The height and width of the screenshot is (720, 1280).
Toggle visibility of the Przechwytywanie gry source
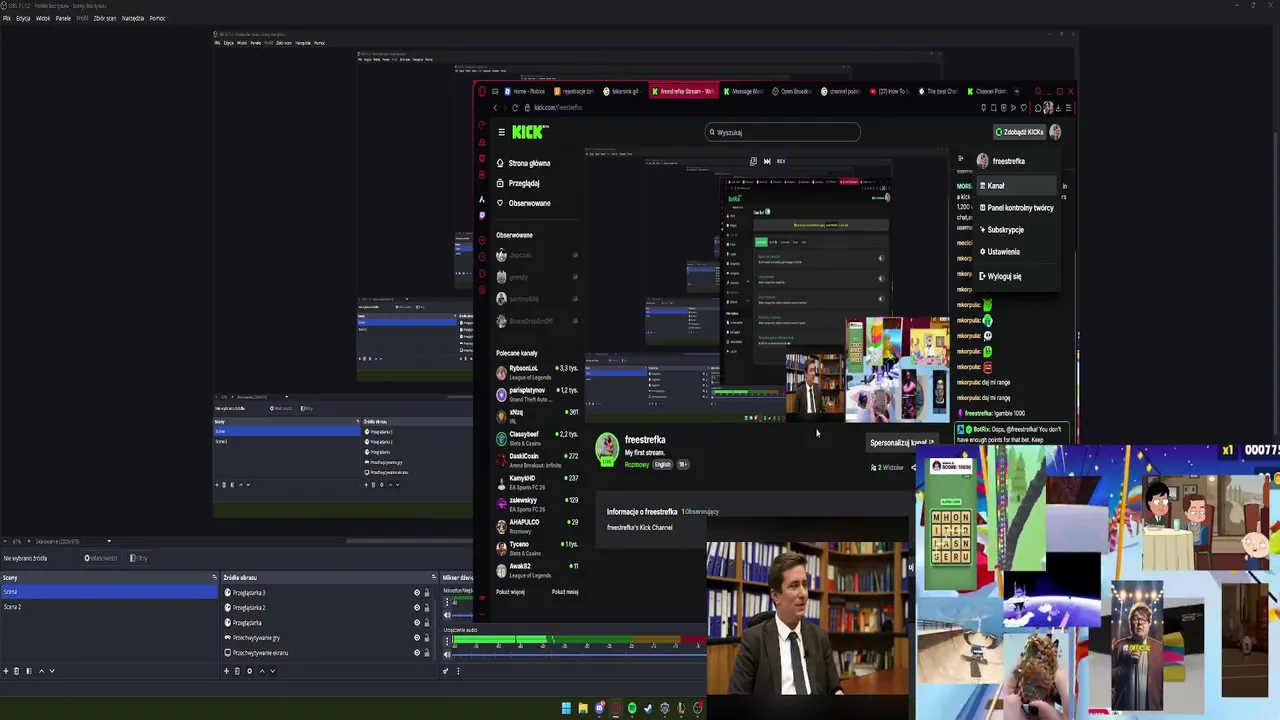[417, 638]
